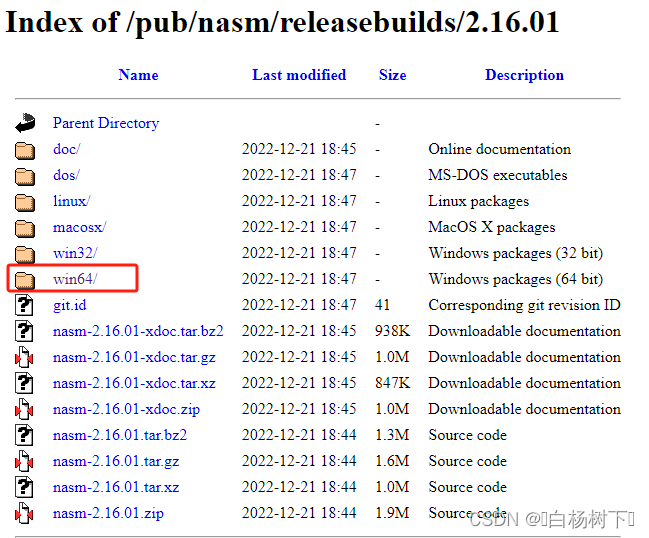Click the compressed icon beside nasm-2.16.01.tar.gz
The width and height of the screenshot is (649, 538).
24,461
